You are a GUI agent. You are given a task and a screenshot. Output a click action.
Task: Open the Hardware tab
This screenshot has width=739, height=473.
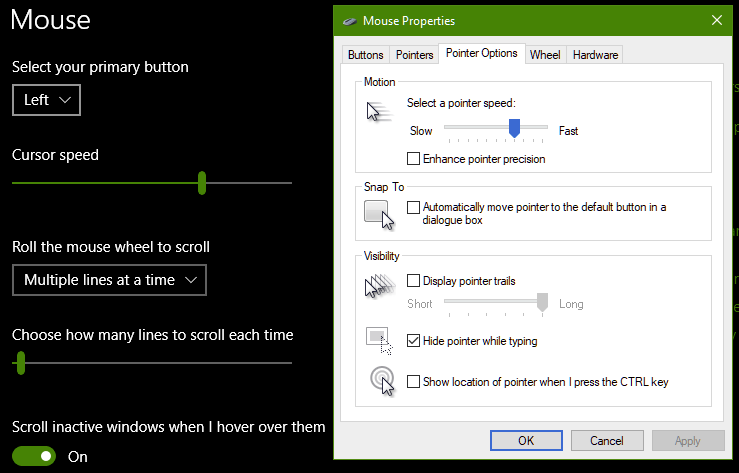[x=595, y=55]
